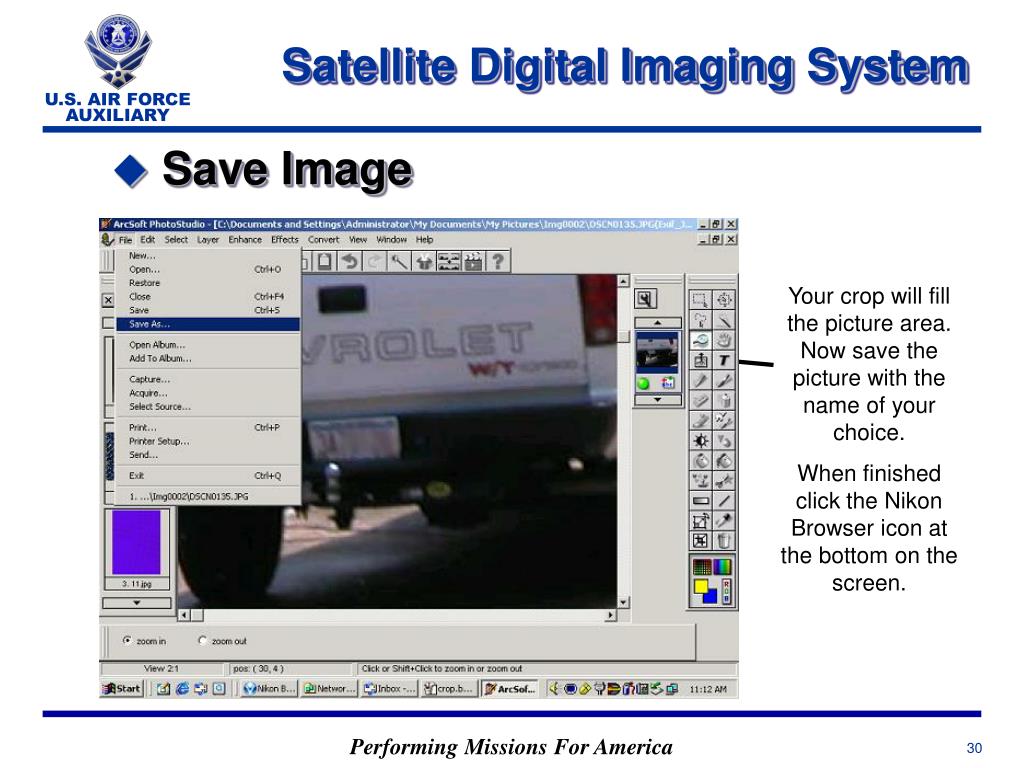Click horizontal scrollbar right arrow
This screenshot has height=768, width=1024.
click(x=610, y=615)
